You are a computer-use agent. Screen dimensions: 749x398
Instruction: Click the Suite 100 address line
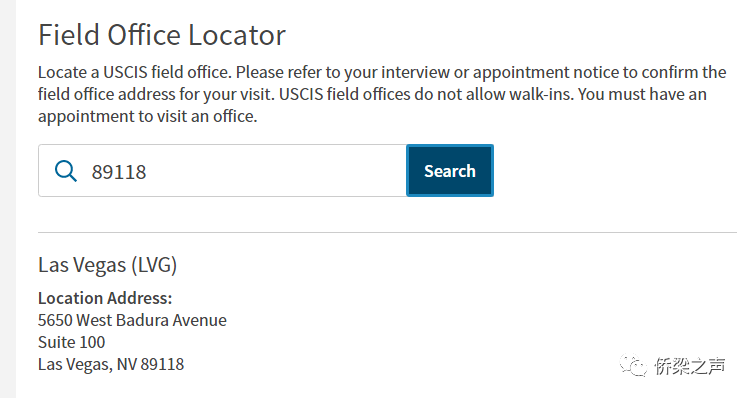(72, 342)
